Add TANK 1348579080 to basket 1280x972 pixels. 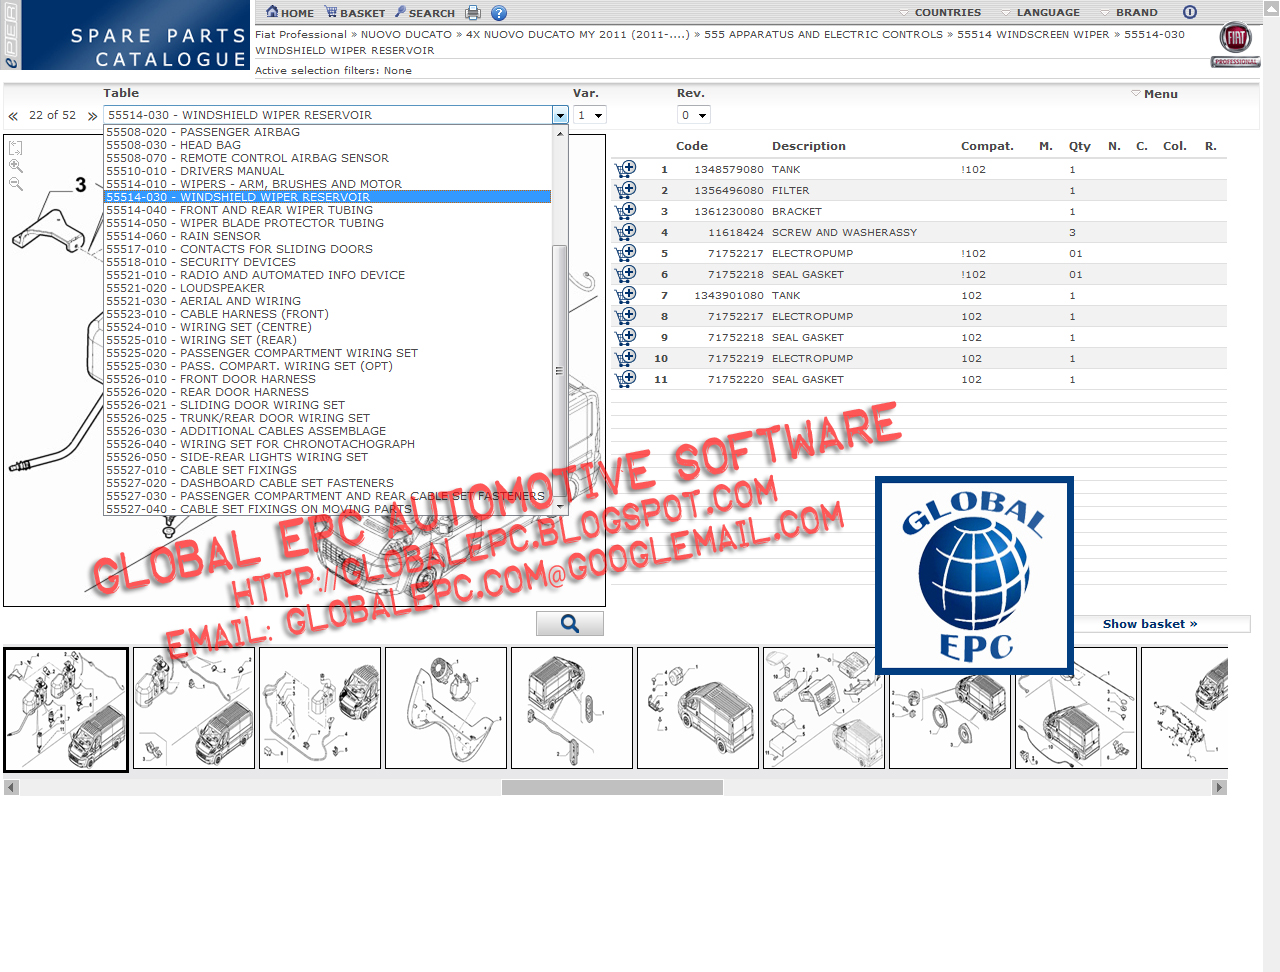(x=626, y=169)
